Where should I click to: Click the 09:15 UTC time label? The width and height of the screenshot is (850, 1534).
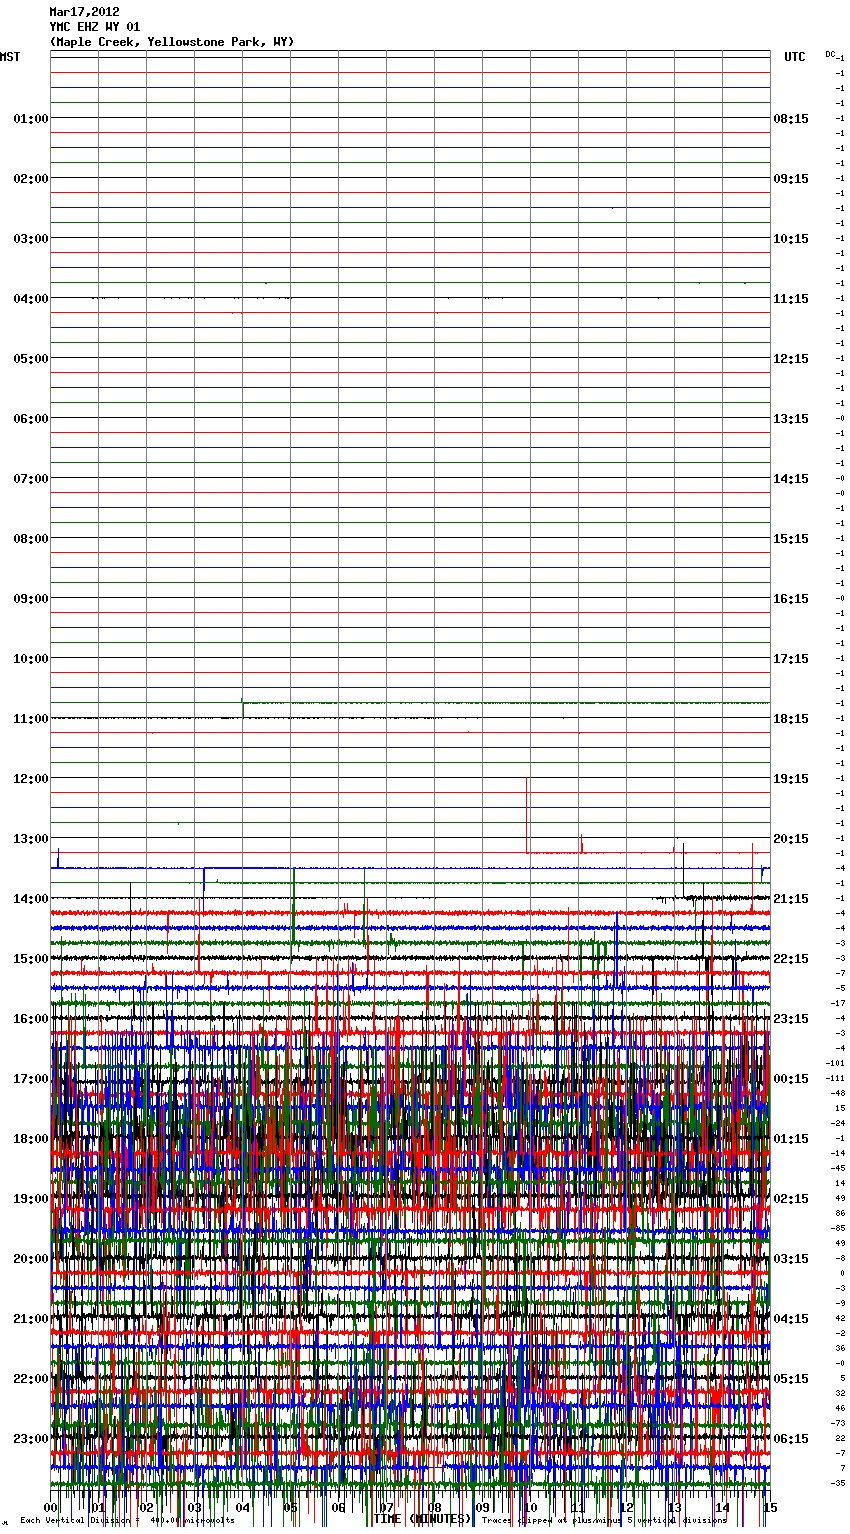pyautogui.click(x=791, y=179)
